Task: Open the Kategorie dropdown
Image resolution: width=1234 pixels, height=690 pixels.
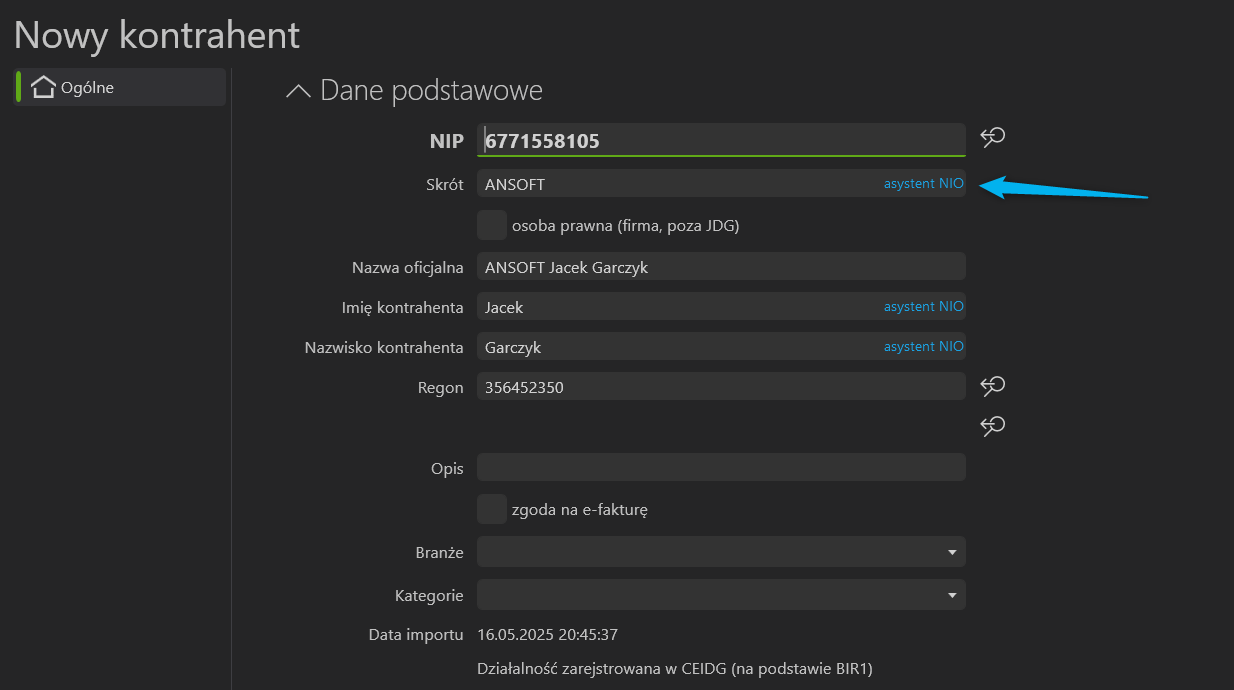Action: (x=721, y=595)
